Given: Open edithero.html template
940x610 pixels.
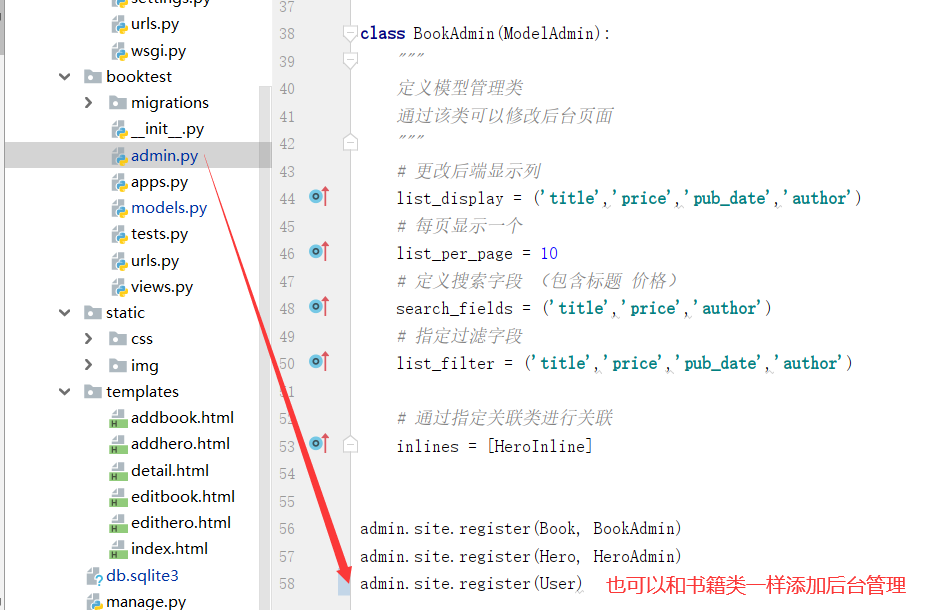Looking at the screenshot, I should 180,523.
